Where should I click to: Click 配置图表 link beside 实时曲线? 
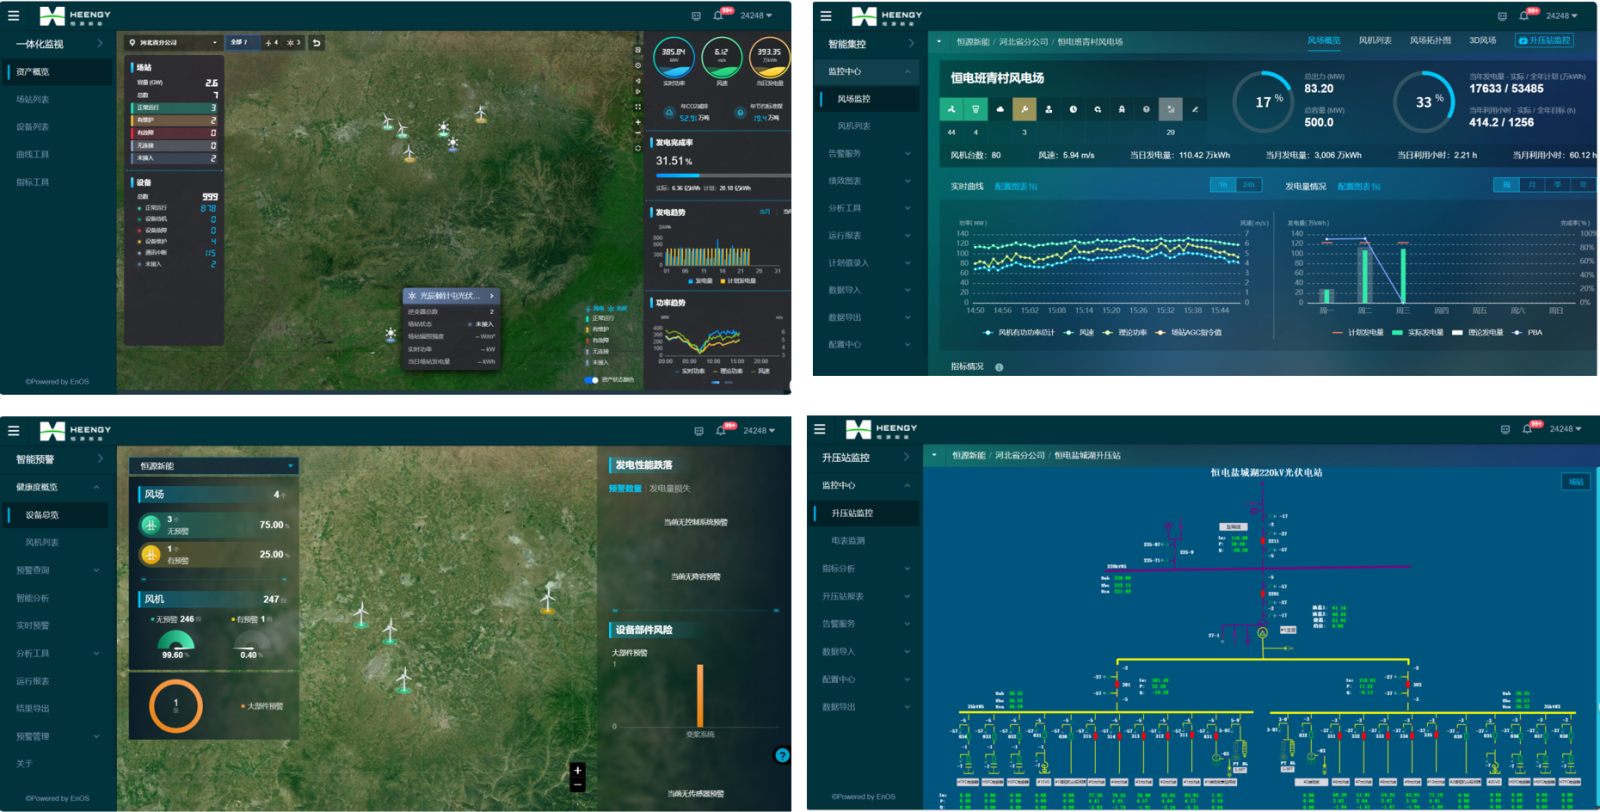pos(1015,187)
